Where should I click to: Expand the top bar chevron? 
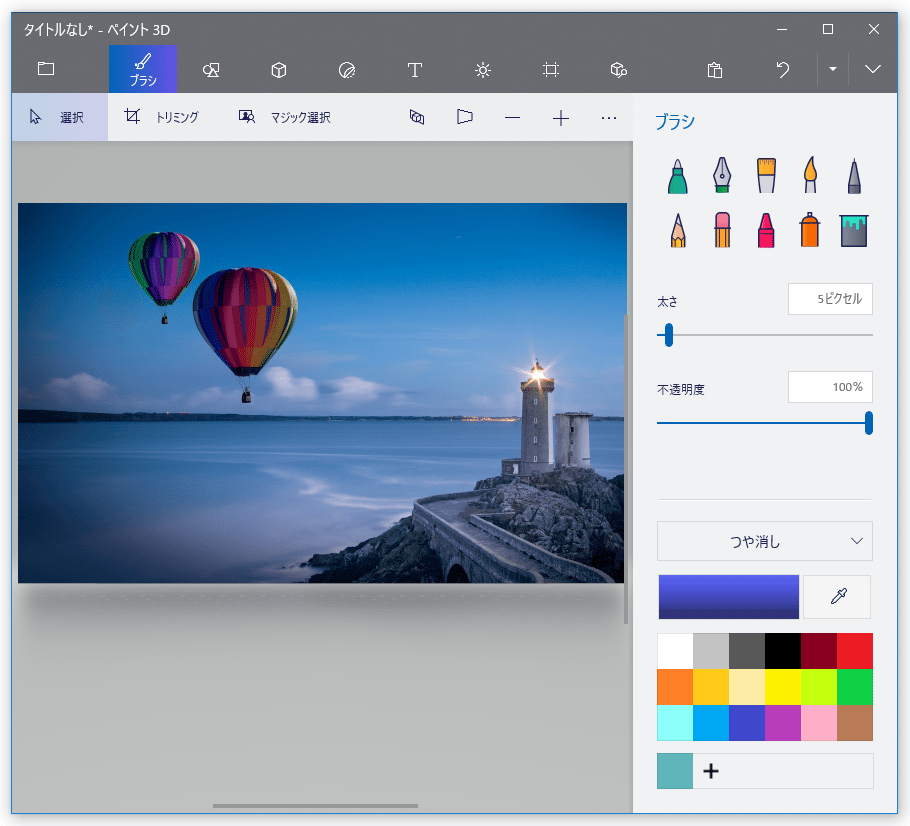pos(872,69)
